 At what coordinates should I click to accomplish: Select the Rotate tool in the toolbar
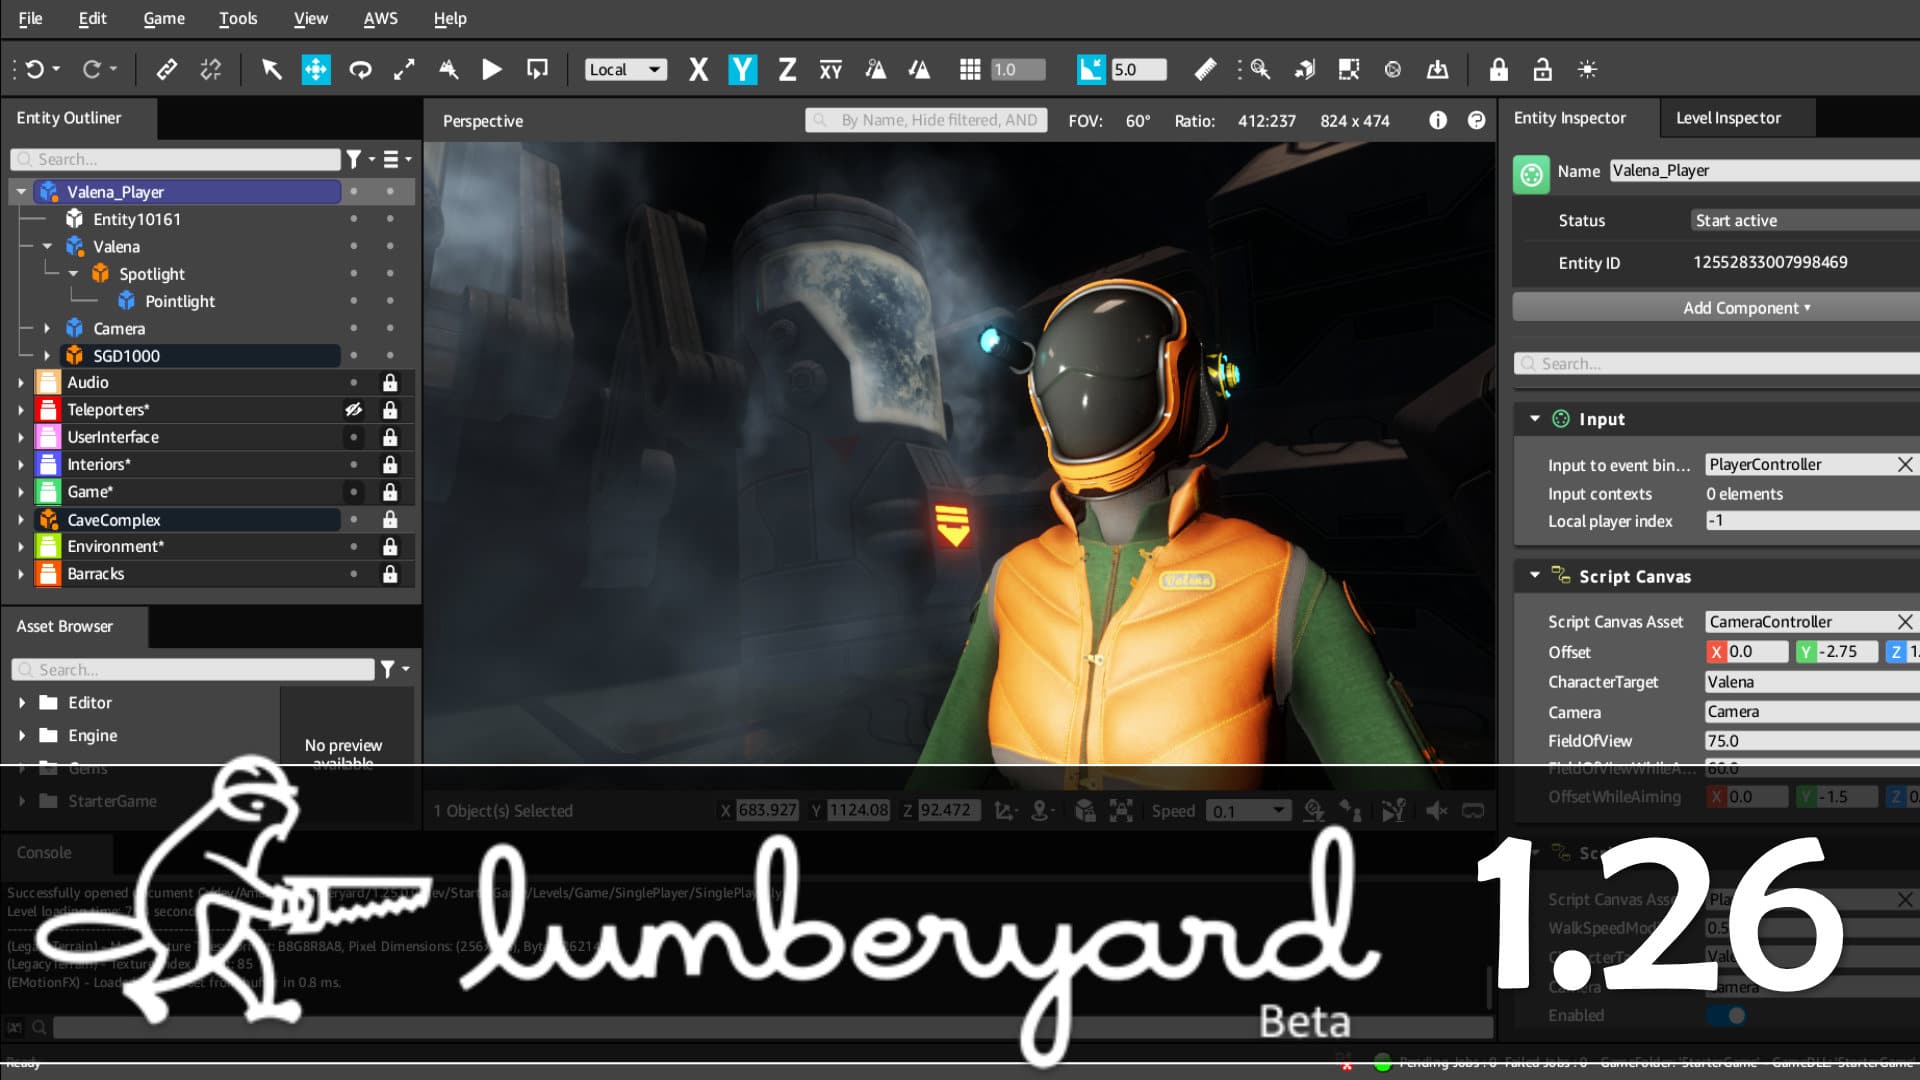(361, 70)
